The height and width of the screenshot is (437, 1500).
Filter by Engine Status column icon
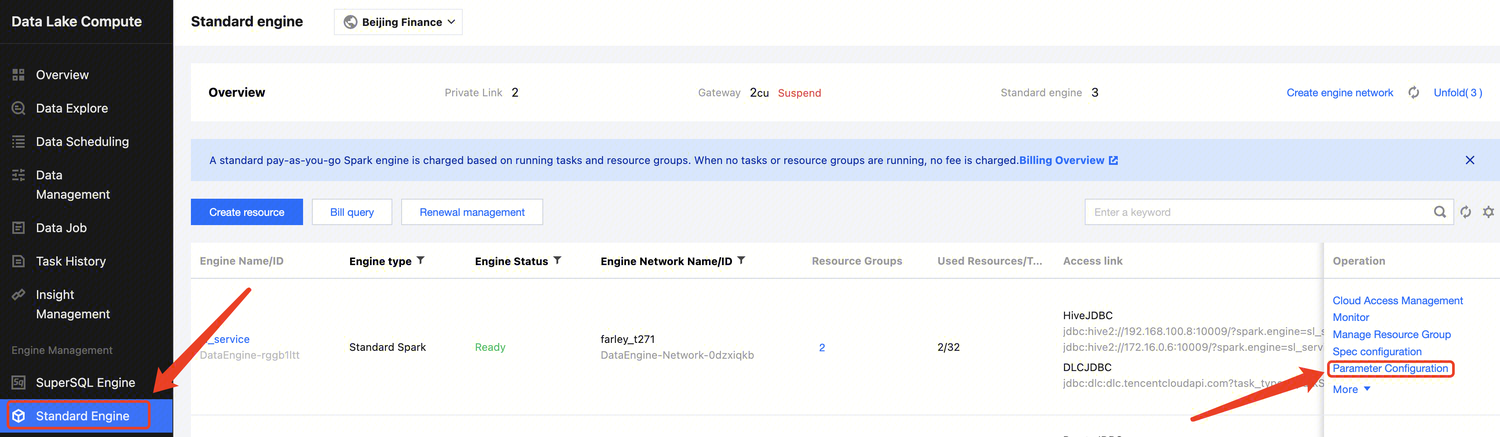click(x=557, y=261)
